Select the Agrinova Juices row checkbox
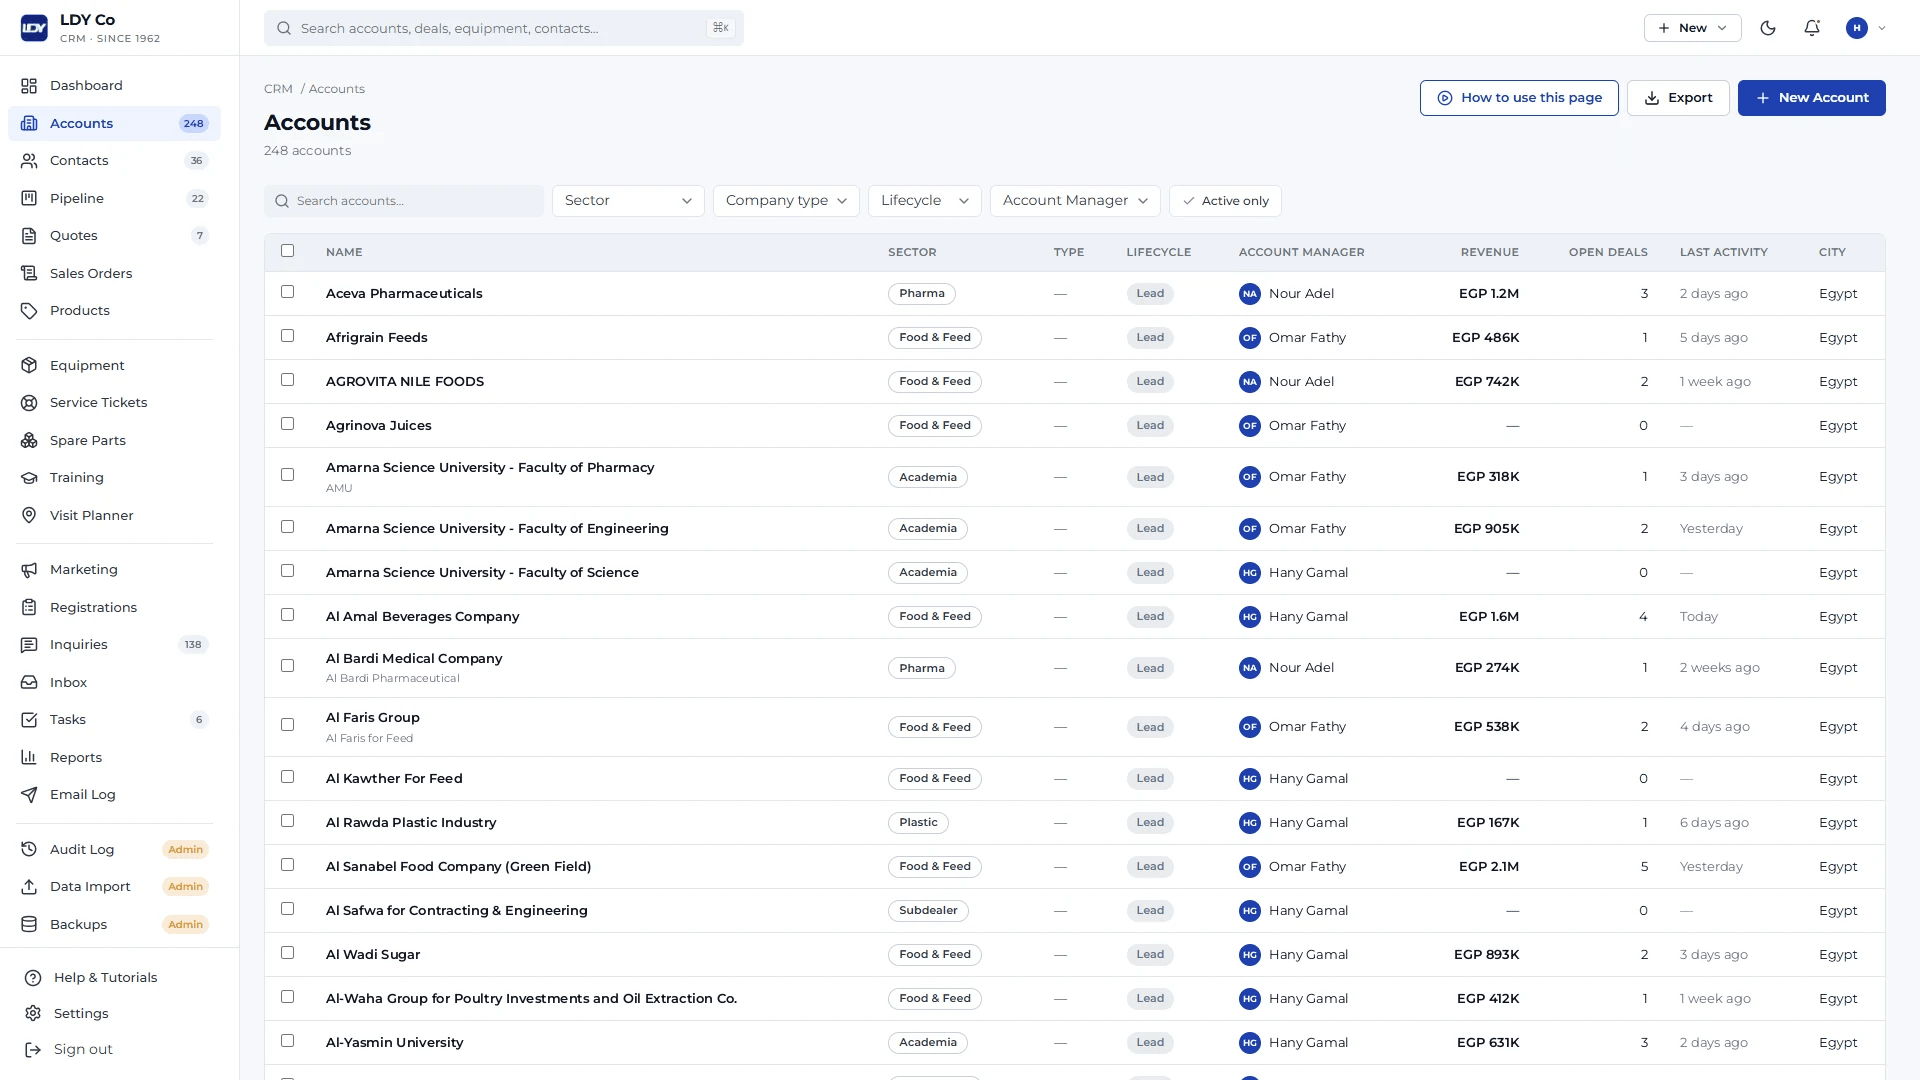1920x1080 pixels. pyautogui.click(x=288, y=424)
